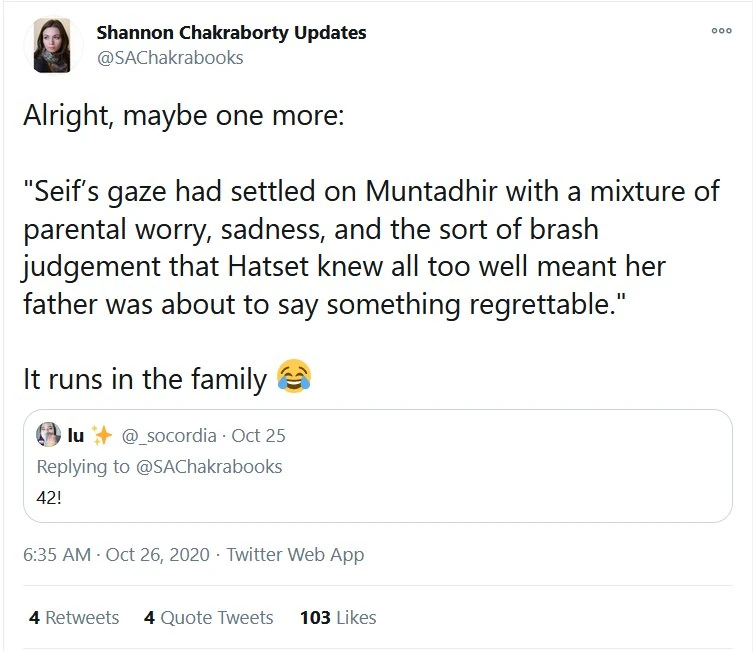Open the quoted tweet text "42!"
Screen dimensions: 753x652
[50, 496]
